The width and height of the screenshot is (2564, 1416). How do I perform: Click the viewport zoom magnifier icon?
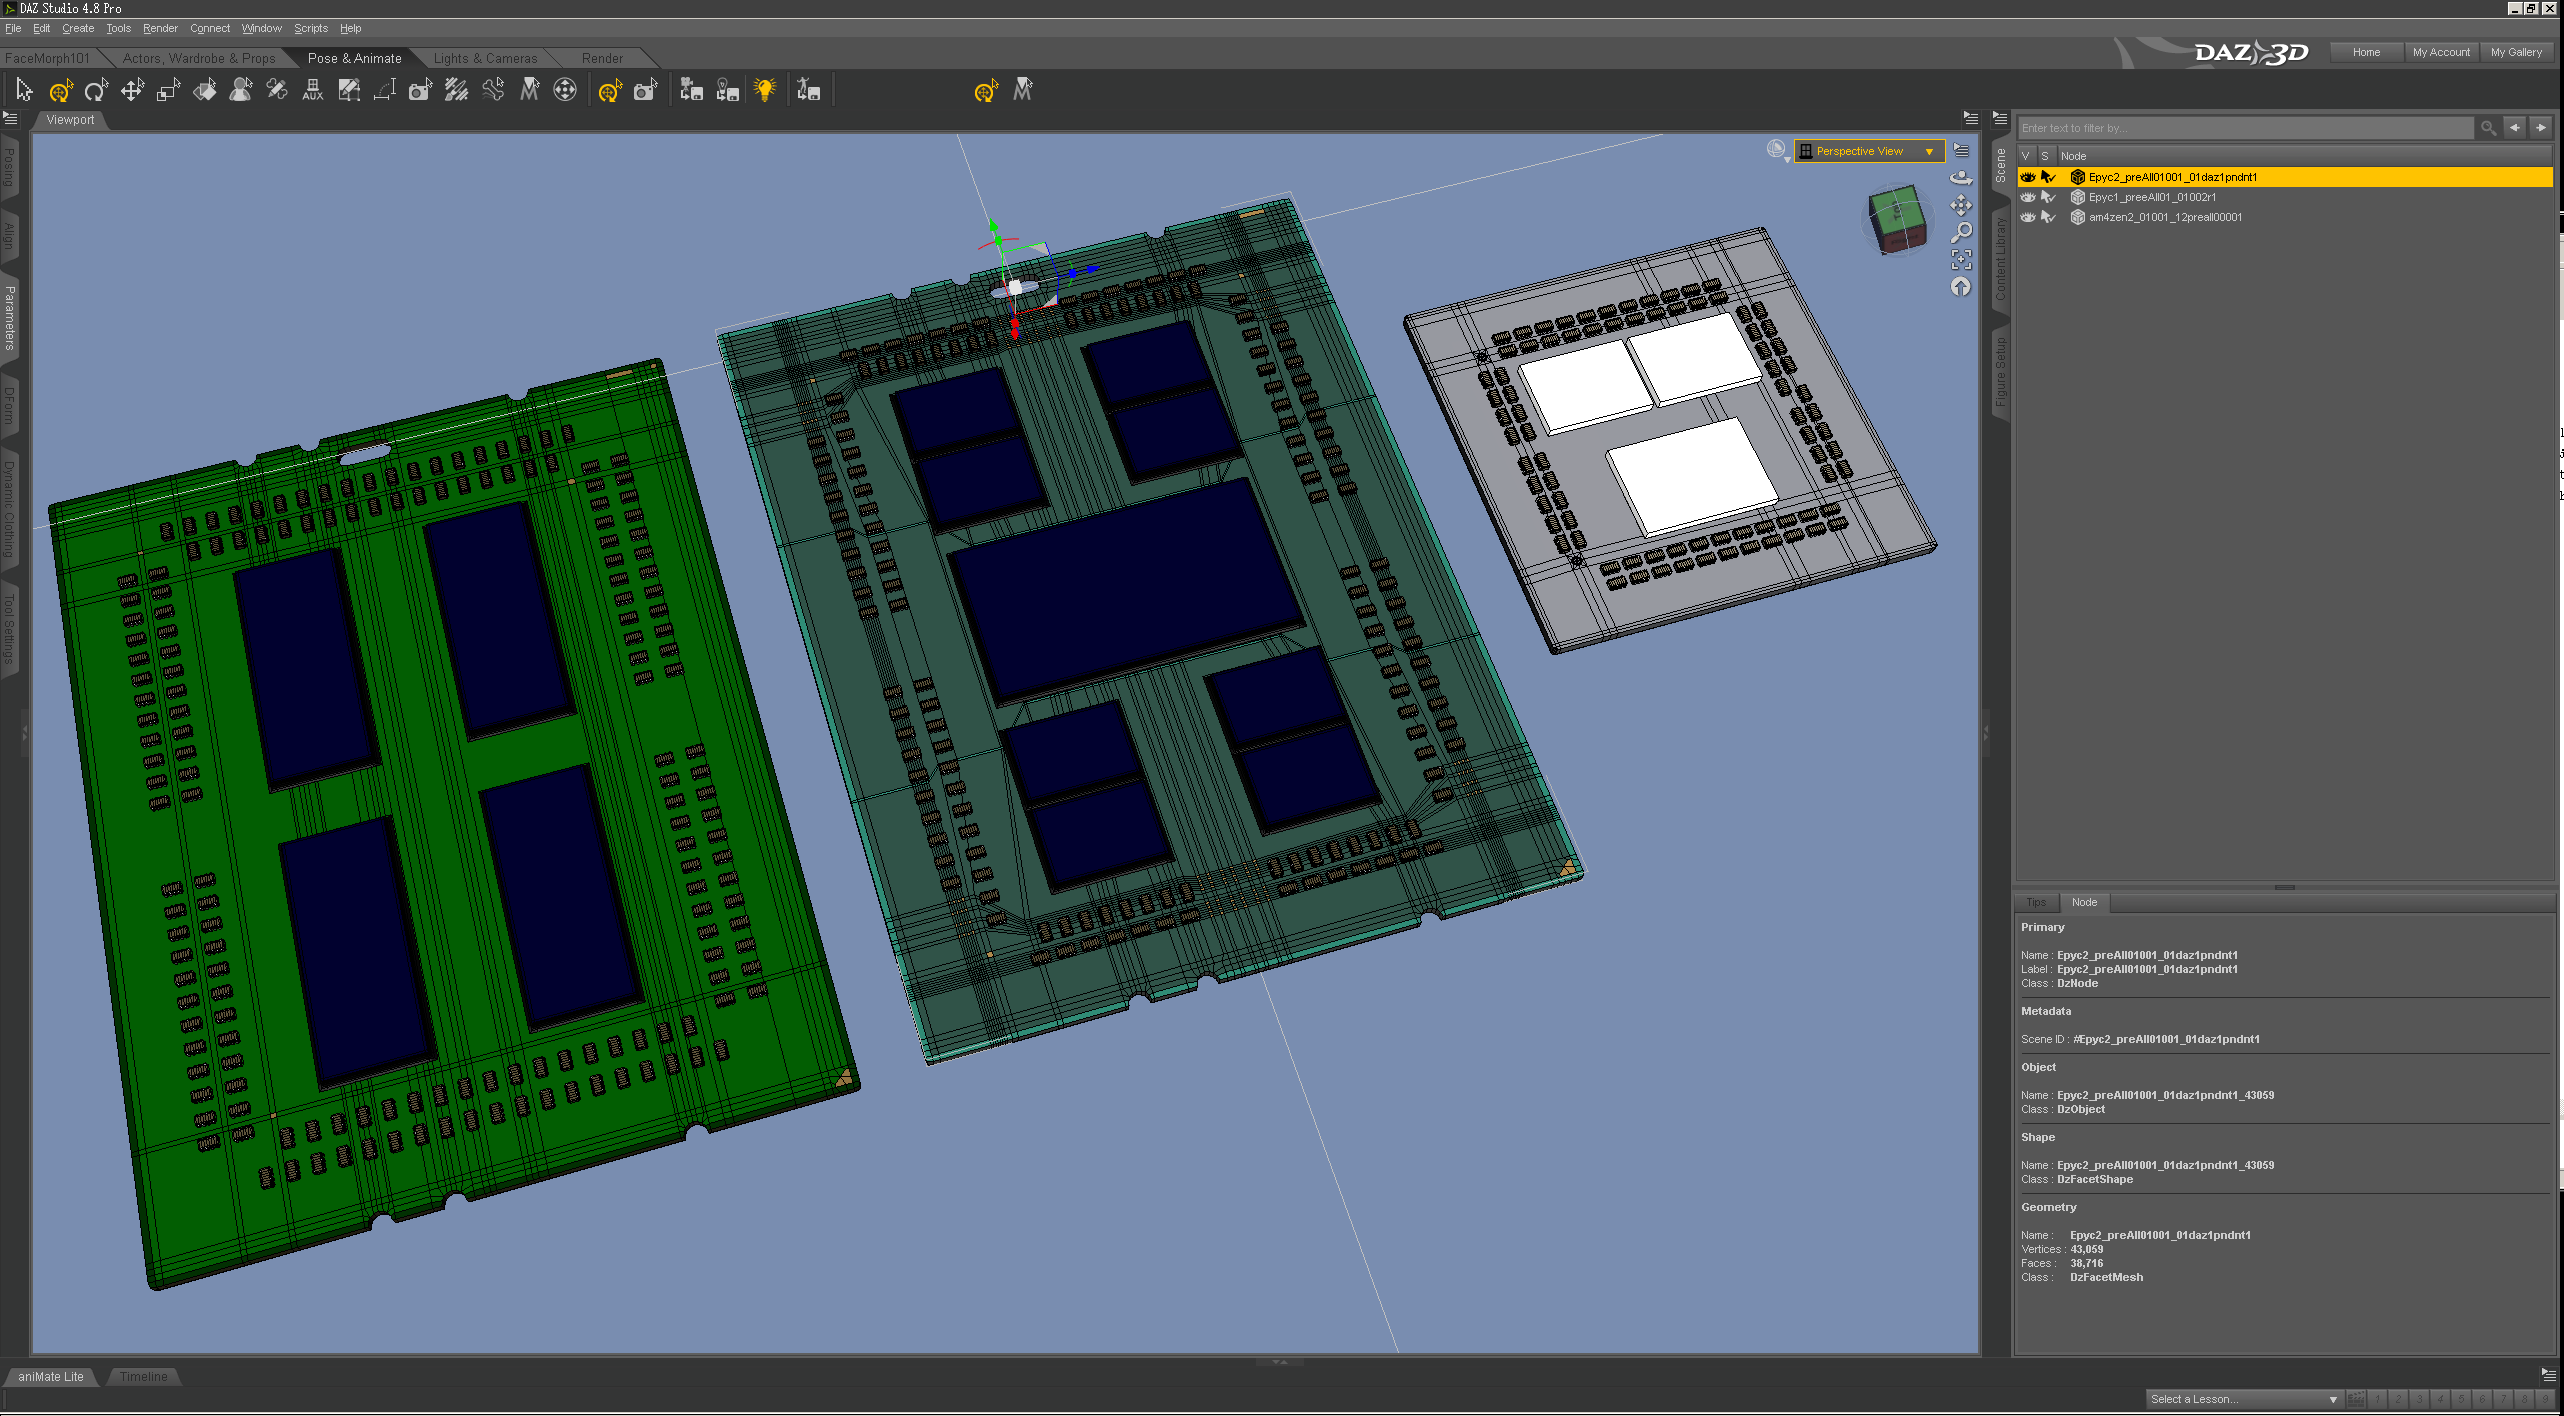[1961, 233]
